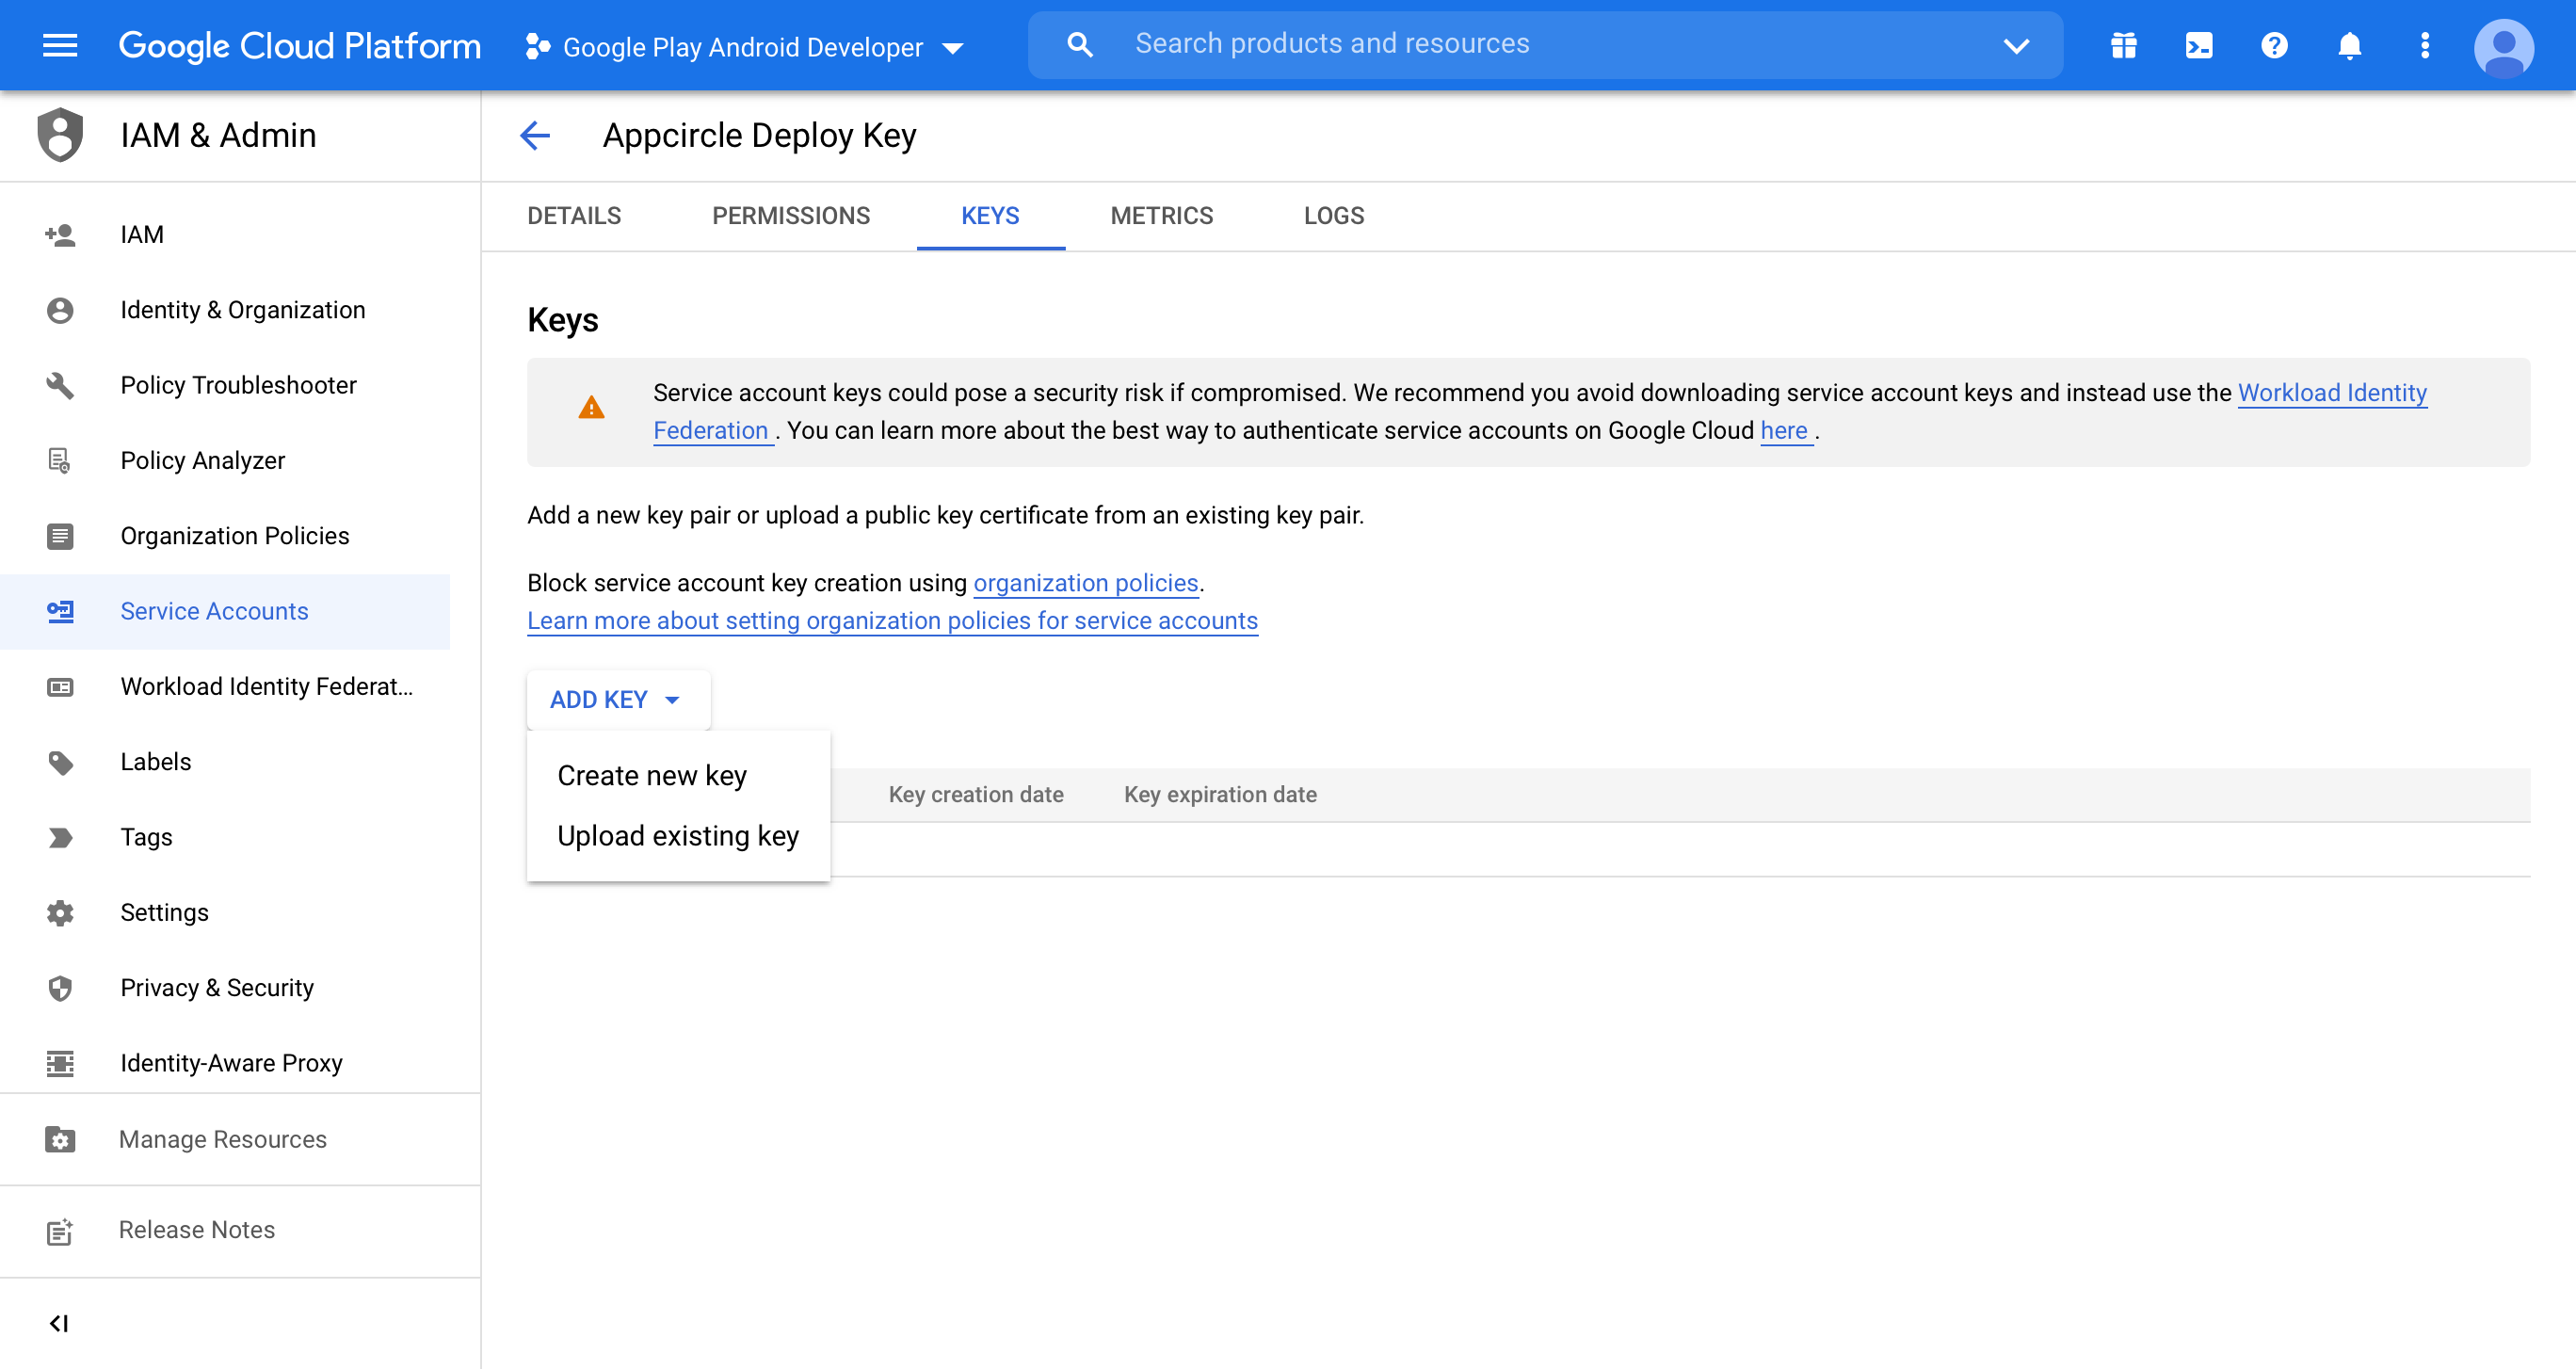Viewport: 2576px width, 1369px height.
Task: Open Policy Troubleshooter from sidebar label
Action: [238, 385]
